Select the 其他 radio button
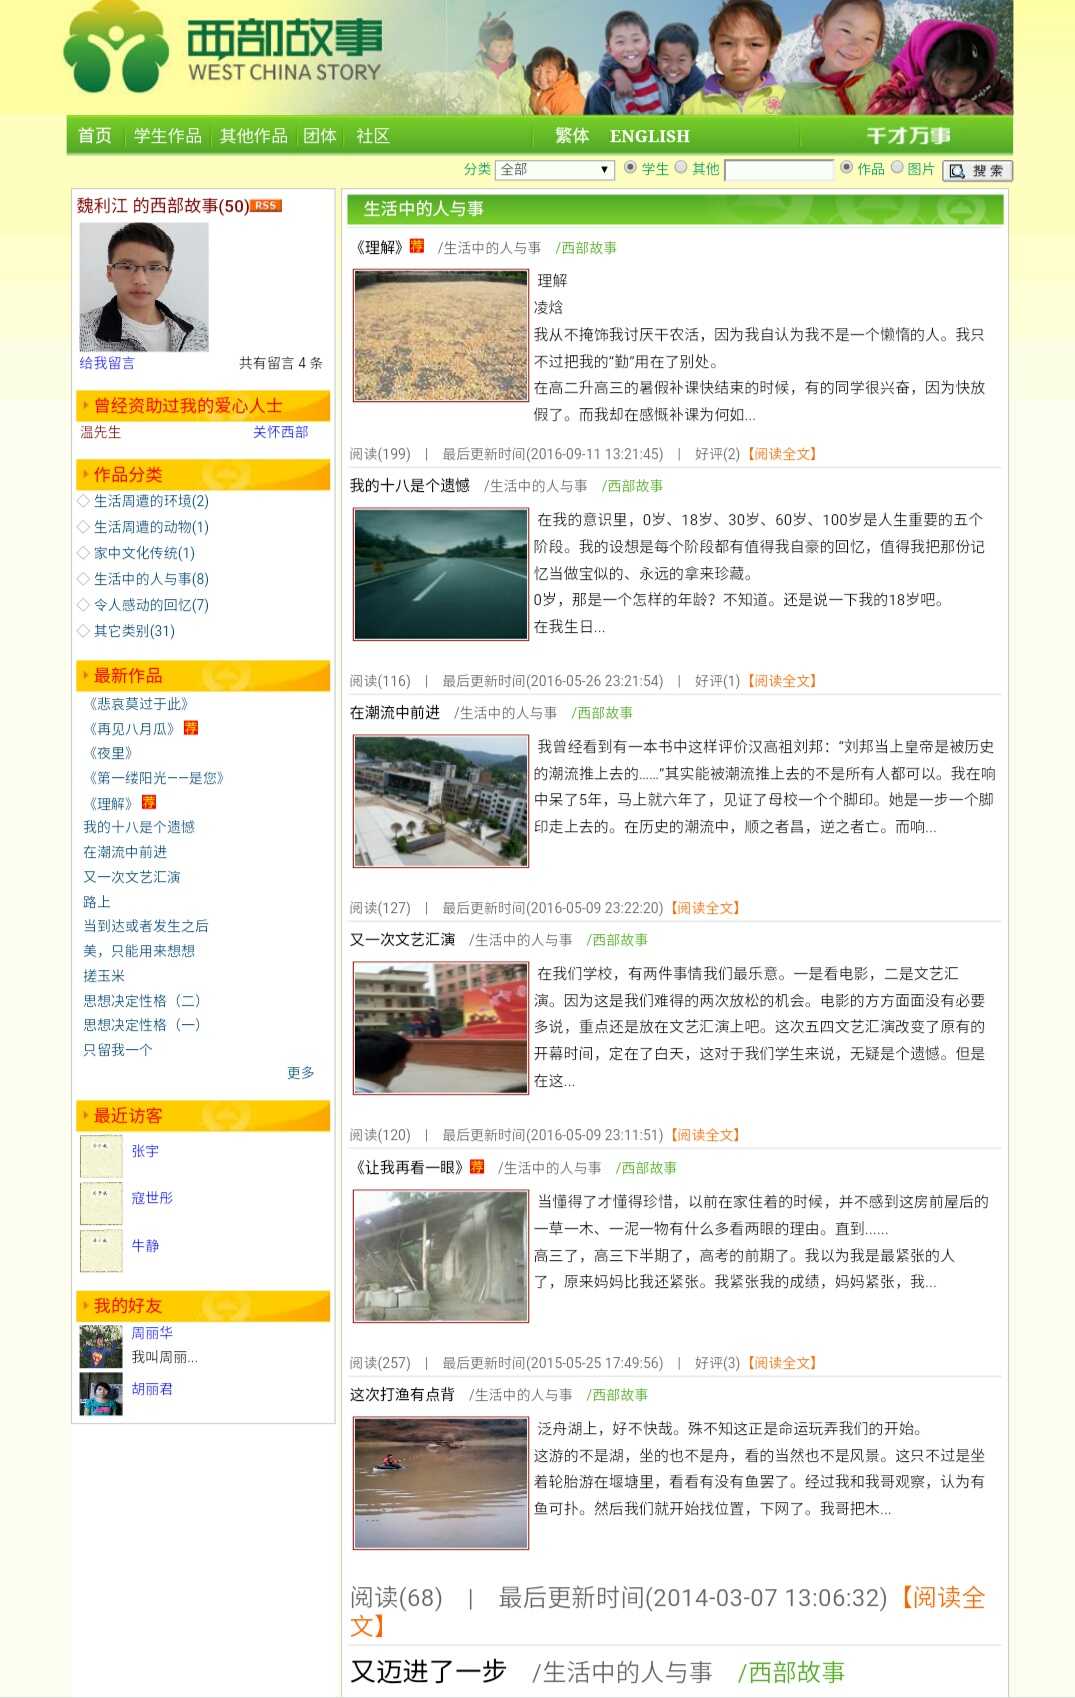This screenshot has height=1698, width=1075. click(x=681, y=168)
